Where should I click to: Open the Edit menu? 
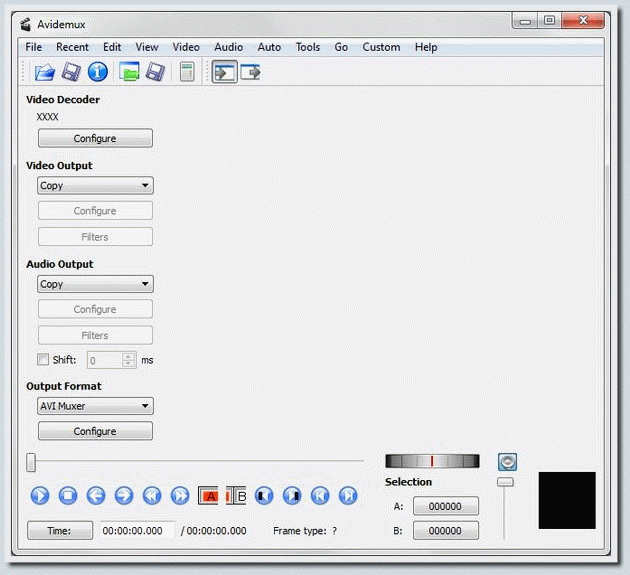point(112,47)
